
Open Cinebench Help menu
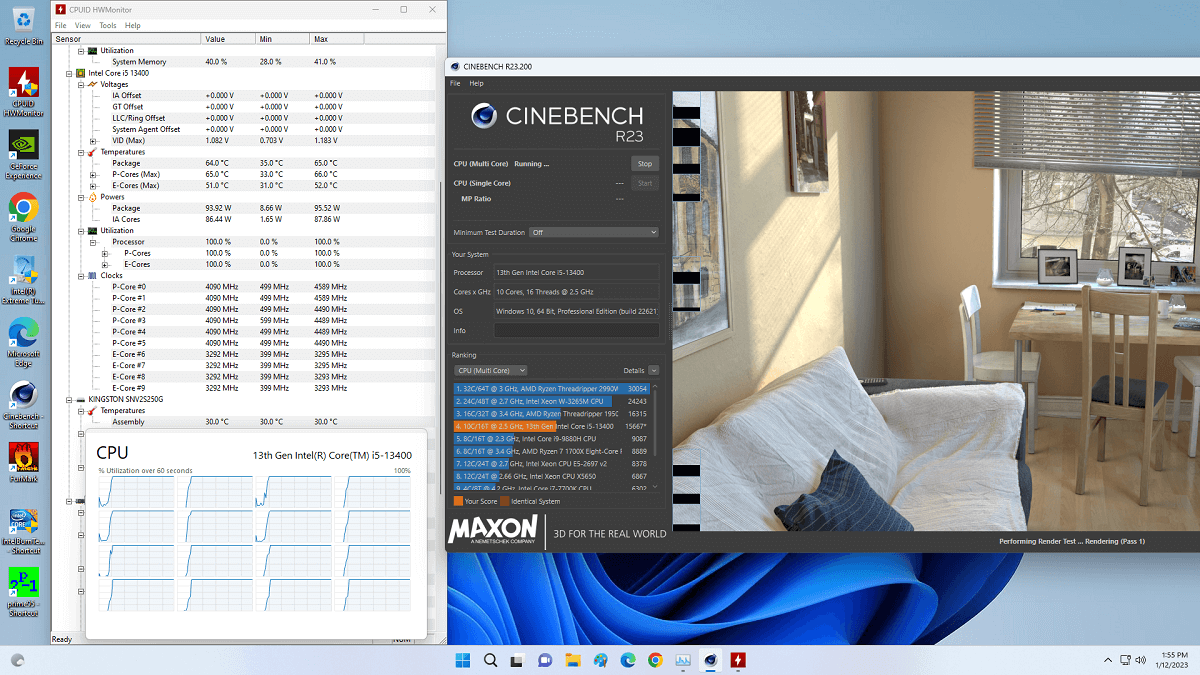pos(476,83)
